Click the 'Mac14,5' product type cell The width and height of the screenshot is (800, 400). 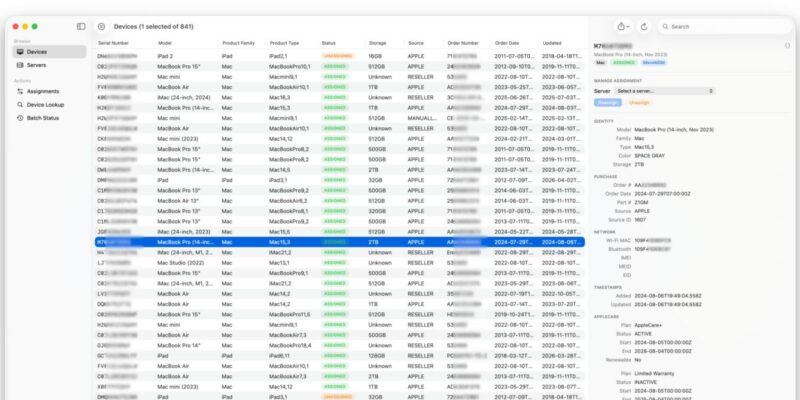point(279,170)
